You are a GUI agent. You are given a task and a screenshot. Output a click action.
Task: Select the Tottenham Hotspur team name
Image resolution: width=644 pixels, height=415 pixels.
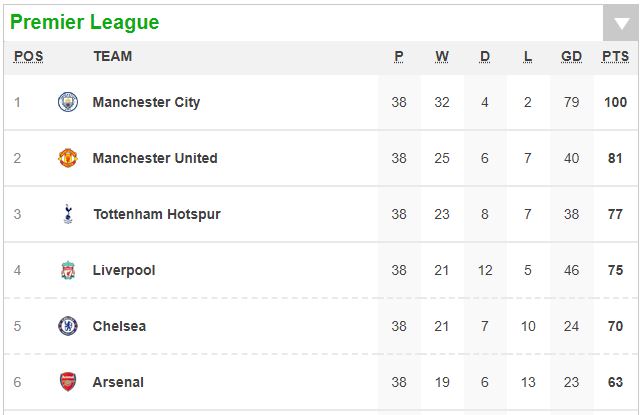pyautogui.click(x=157, y=214)
